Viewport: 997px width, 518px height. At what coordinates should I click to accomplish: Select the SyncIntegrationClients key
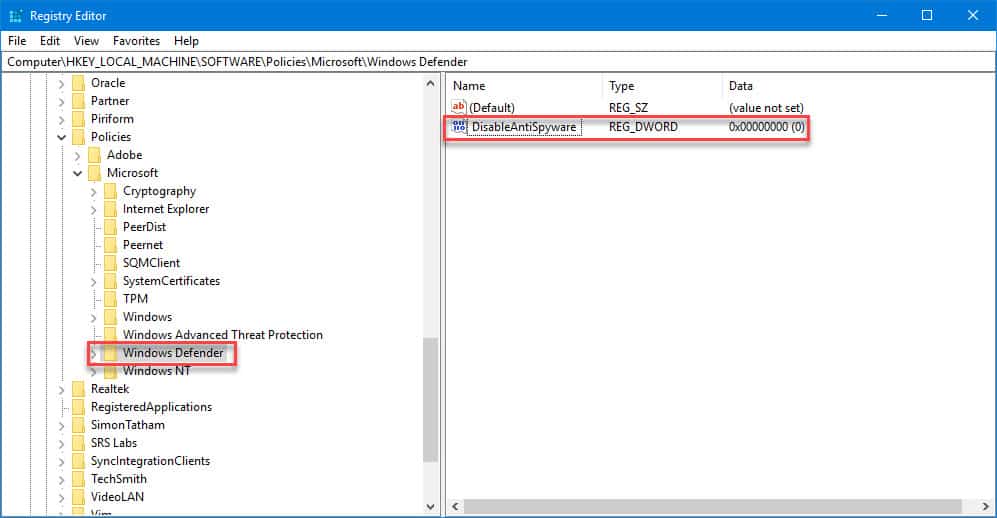(150, 461)
